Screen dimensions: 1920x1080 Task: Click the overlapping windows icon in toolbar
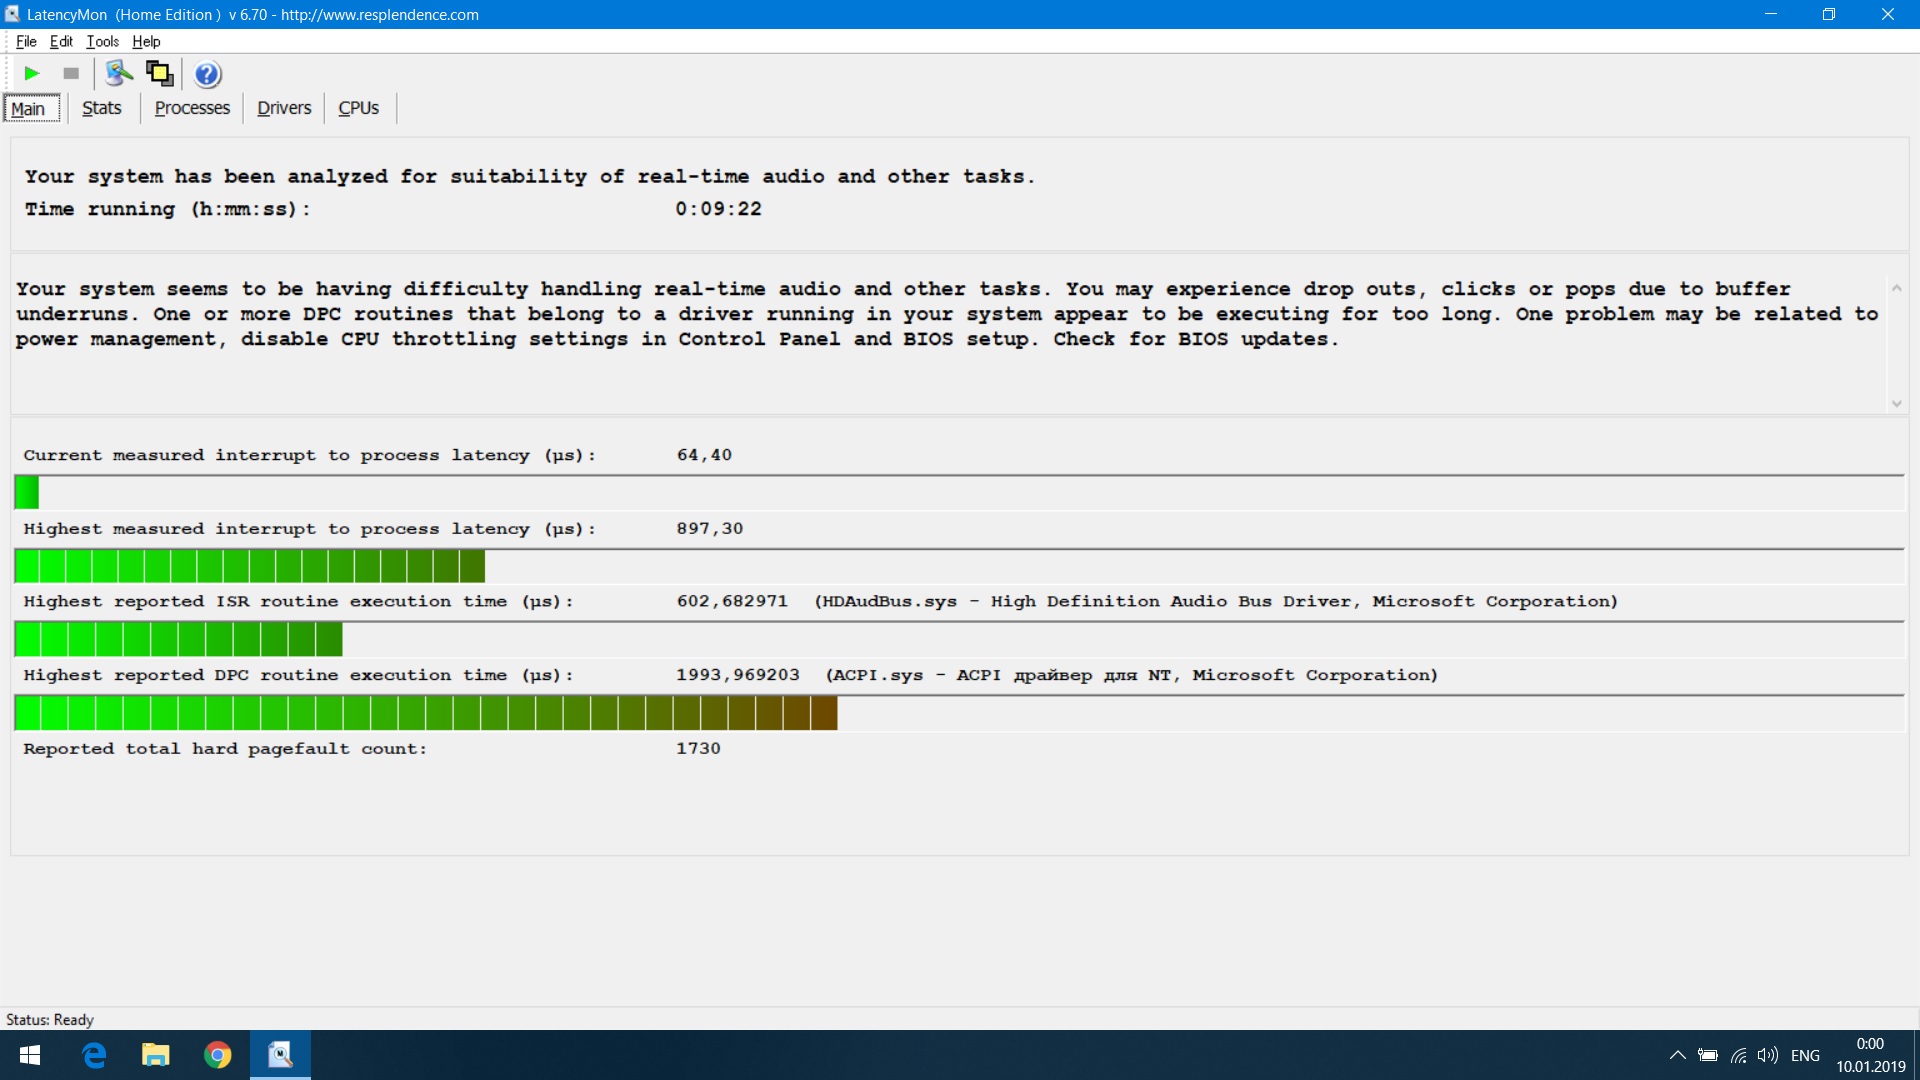pyautogui.click(x=160, y=73)
